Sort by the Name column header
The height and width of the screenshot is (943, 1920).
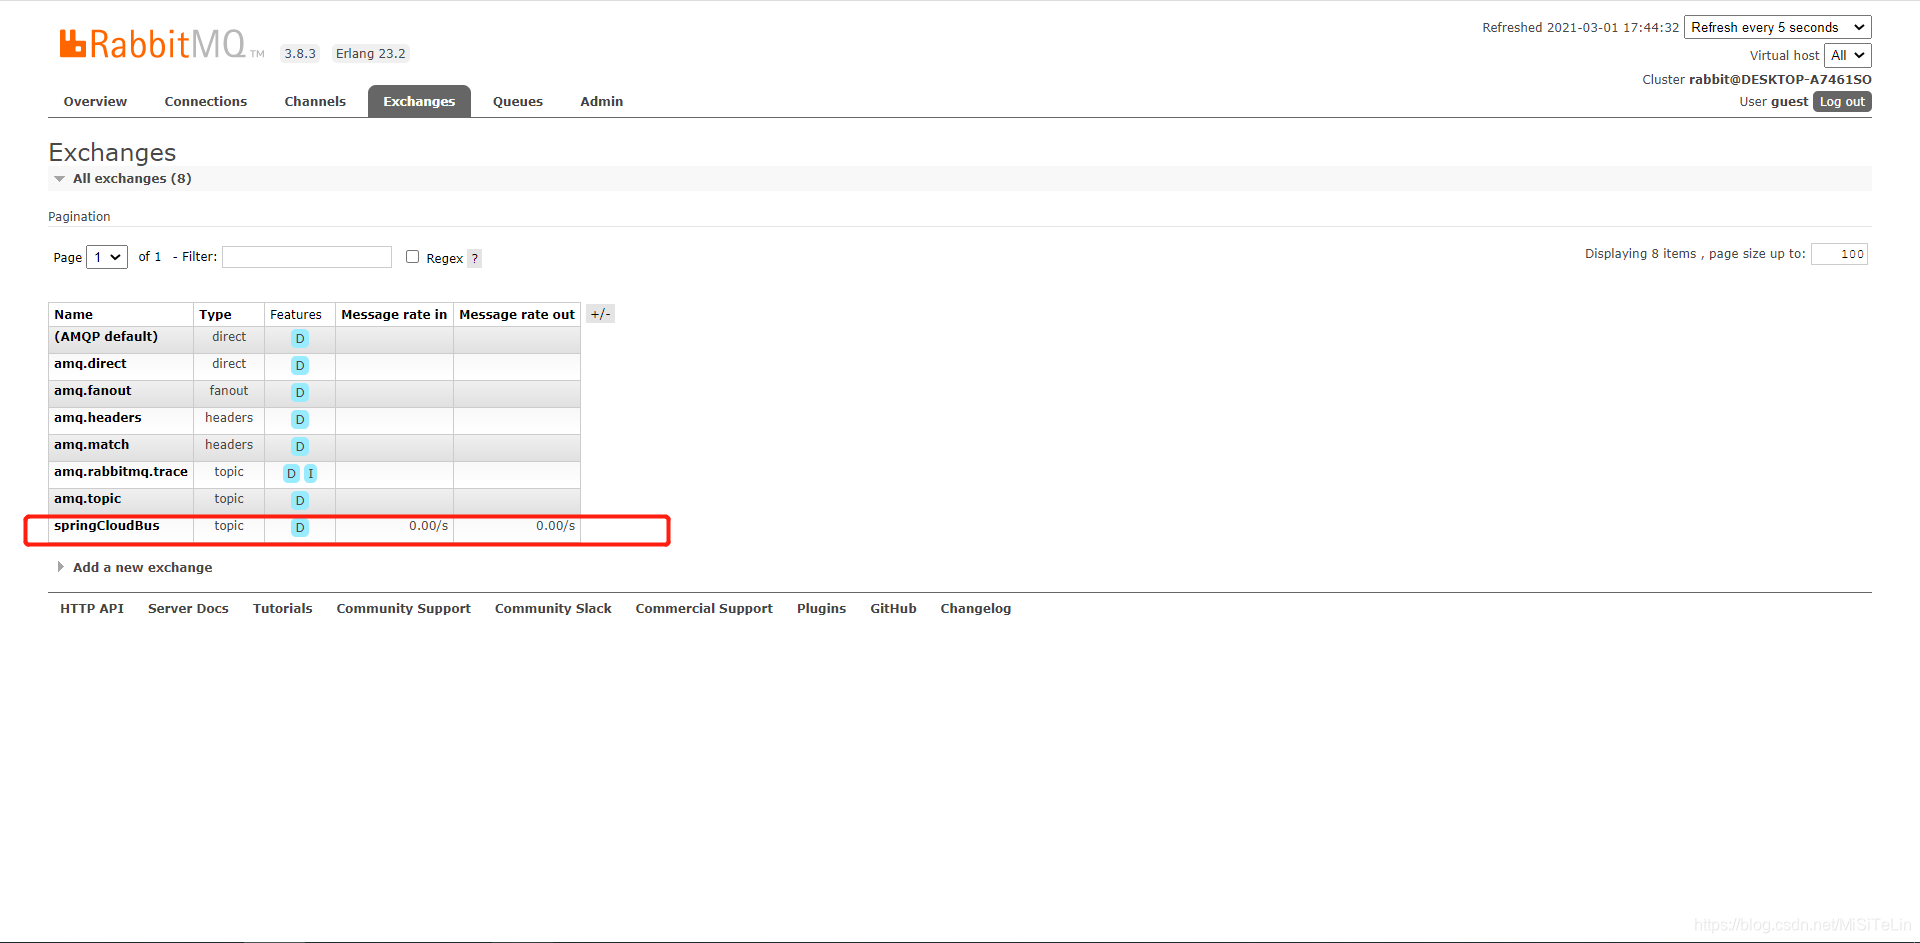click(73, 314)
